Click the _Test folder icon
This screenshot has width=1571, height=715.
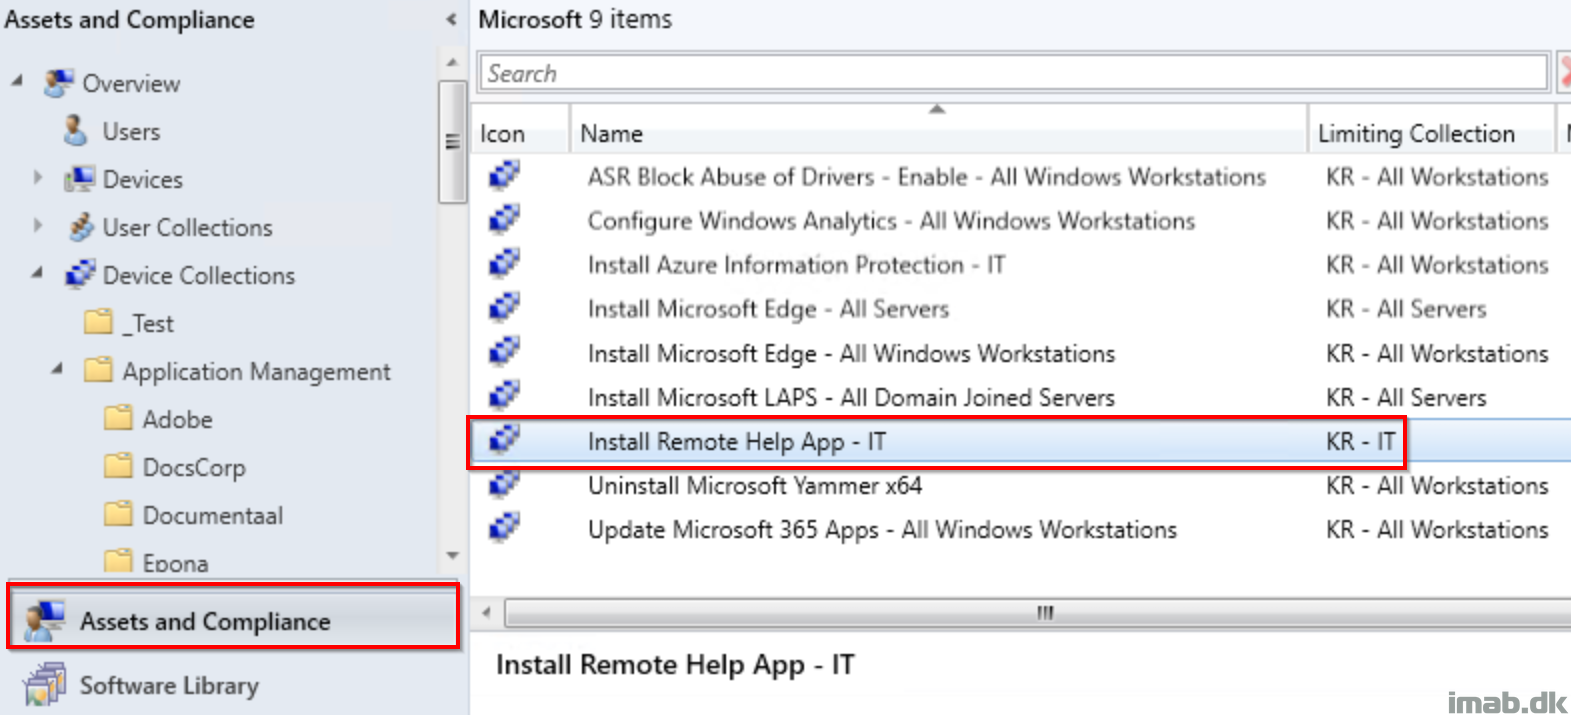click(98, 322)
